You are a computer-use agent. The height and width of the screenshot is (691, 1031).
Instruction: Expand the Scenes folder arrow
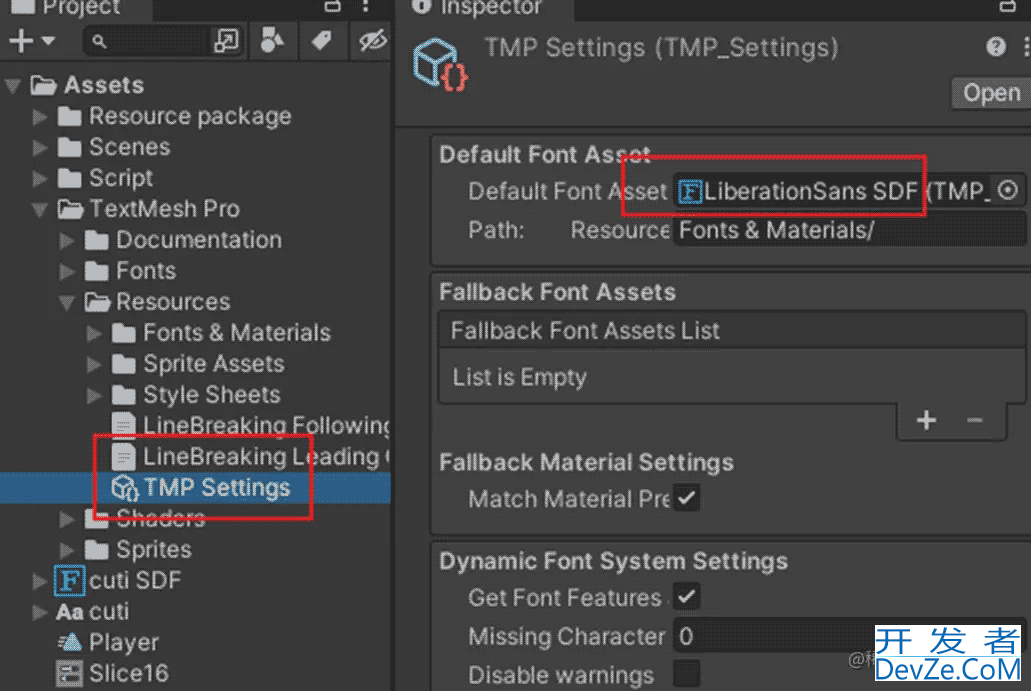pyautogui.click(x=40, y=147)
